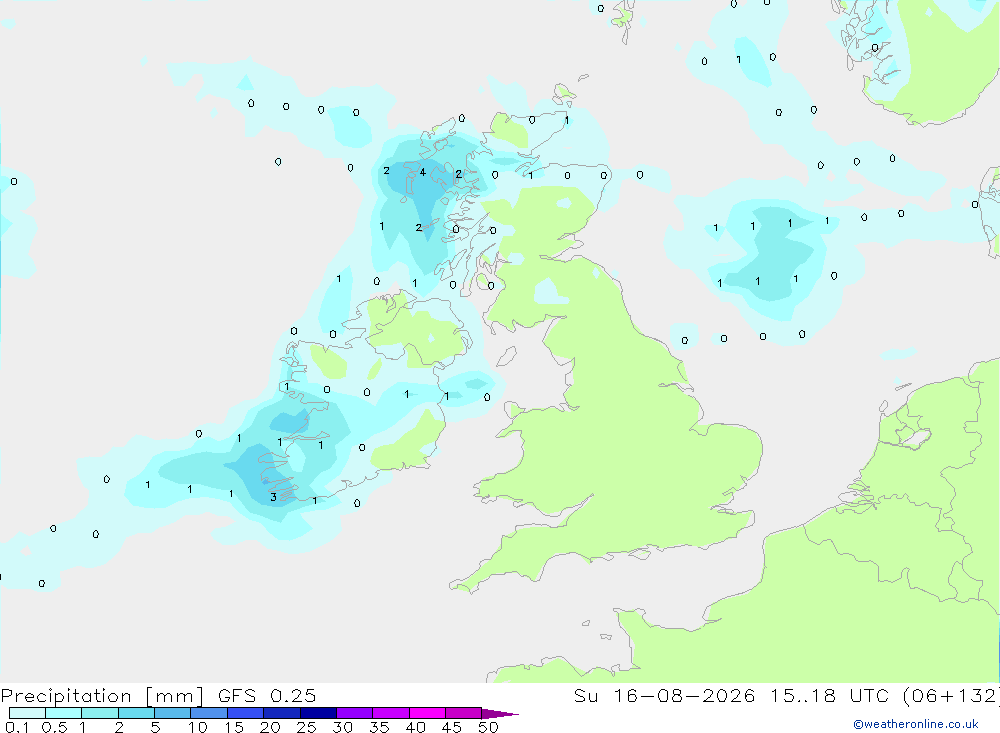Click the 15–20 mm legend color swatch
This screenshot has height=733, width=1000.
pyautogui.click(x=246, y=713)
